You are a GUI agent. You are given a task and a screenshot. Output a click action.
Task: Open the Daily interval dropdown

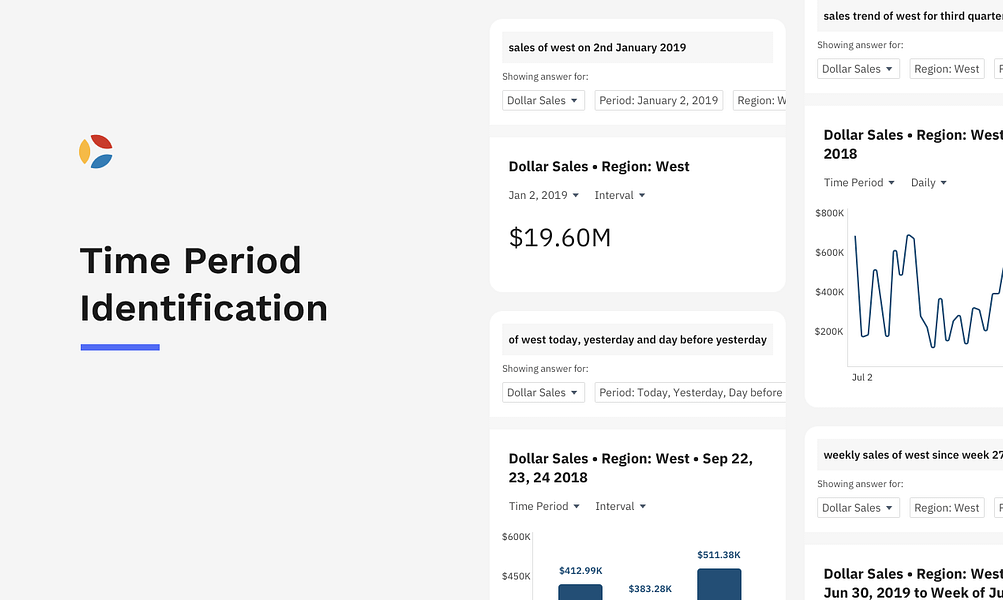[x=928, y=182]
